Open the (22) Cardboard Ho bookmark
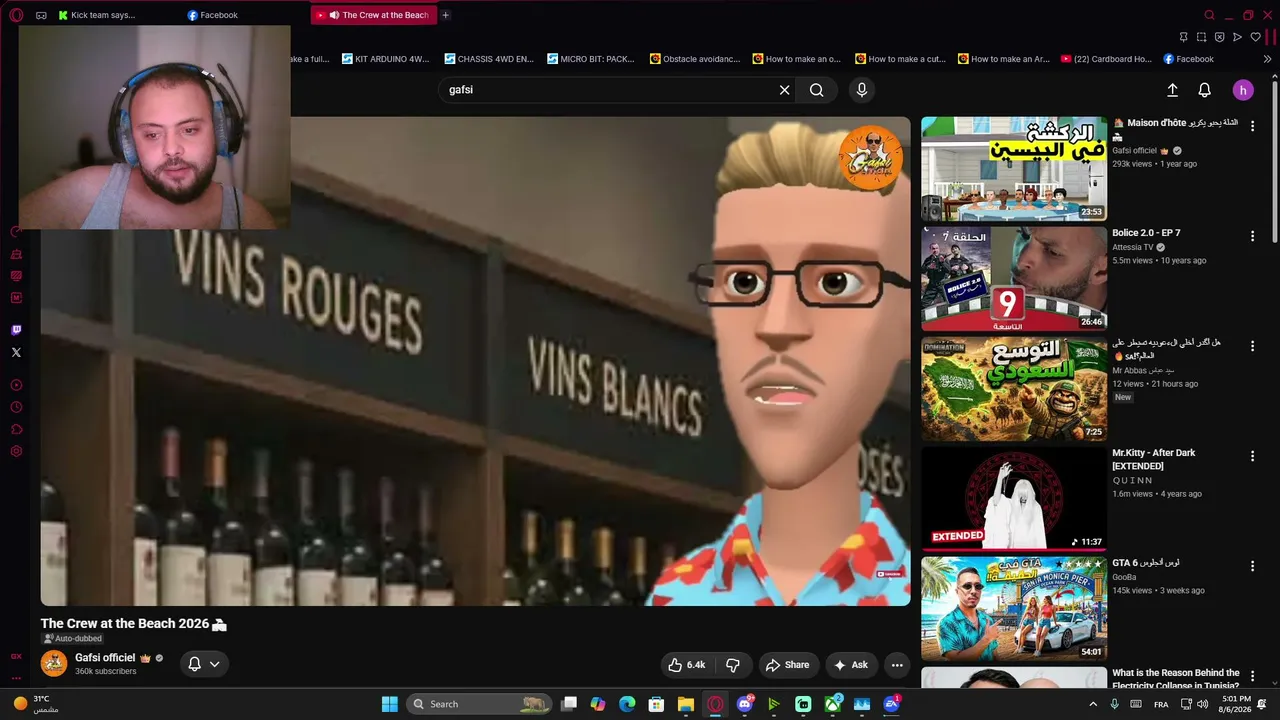1280x720 pixels. point(1106,59)
